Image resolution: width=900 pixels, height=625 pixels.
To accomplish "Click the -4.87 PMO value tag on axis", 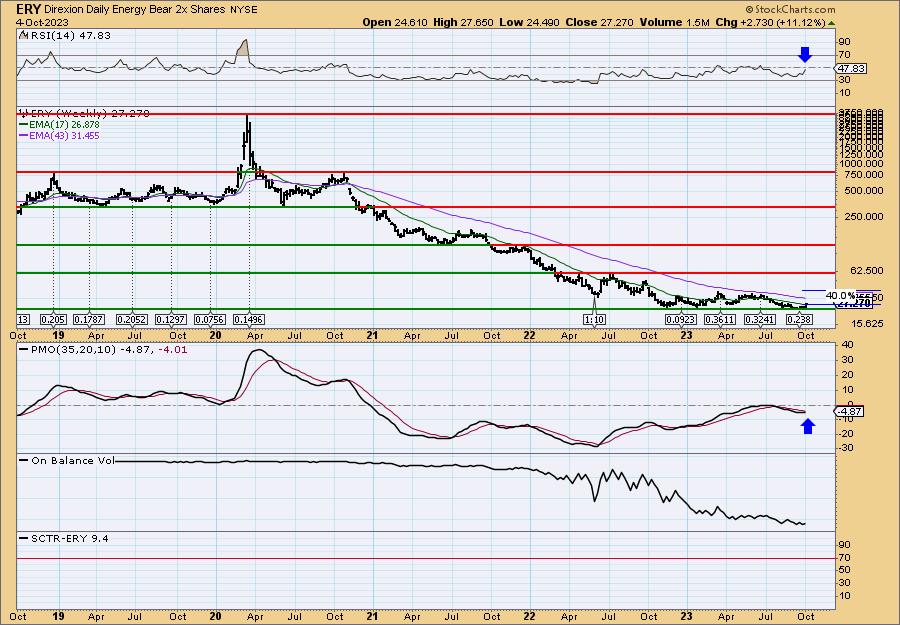I will tap(849, 412).
